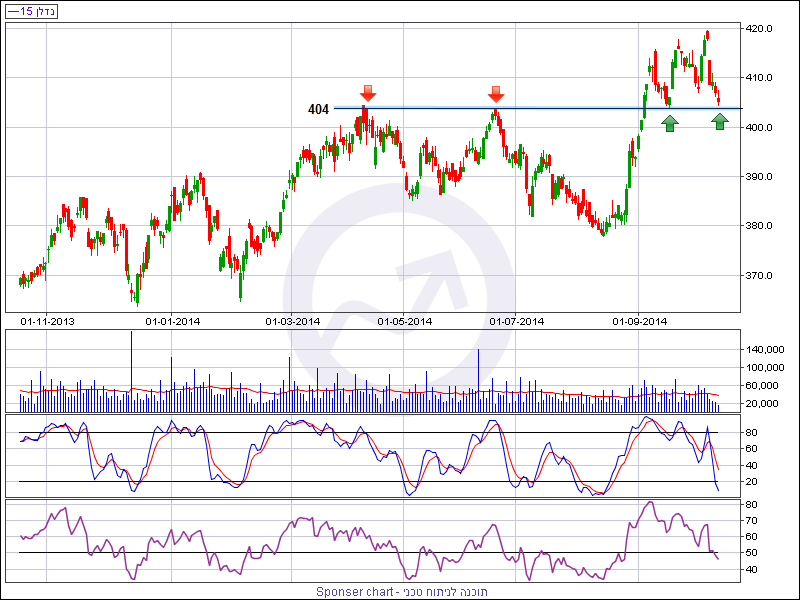The width and height of the screenshot is (800, 600).
Task: Click the green up arrow under the mid-September low
Action: (x=670, y=123)
